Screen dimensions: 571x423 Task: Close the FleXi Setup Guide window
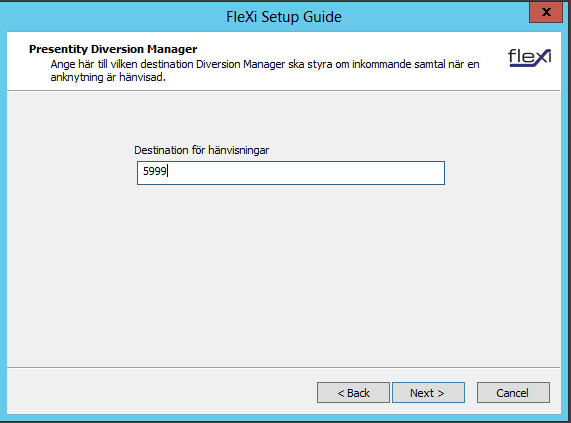pyautogui.click(x=546, y=12)
